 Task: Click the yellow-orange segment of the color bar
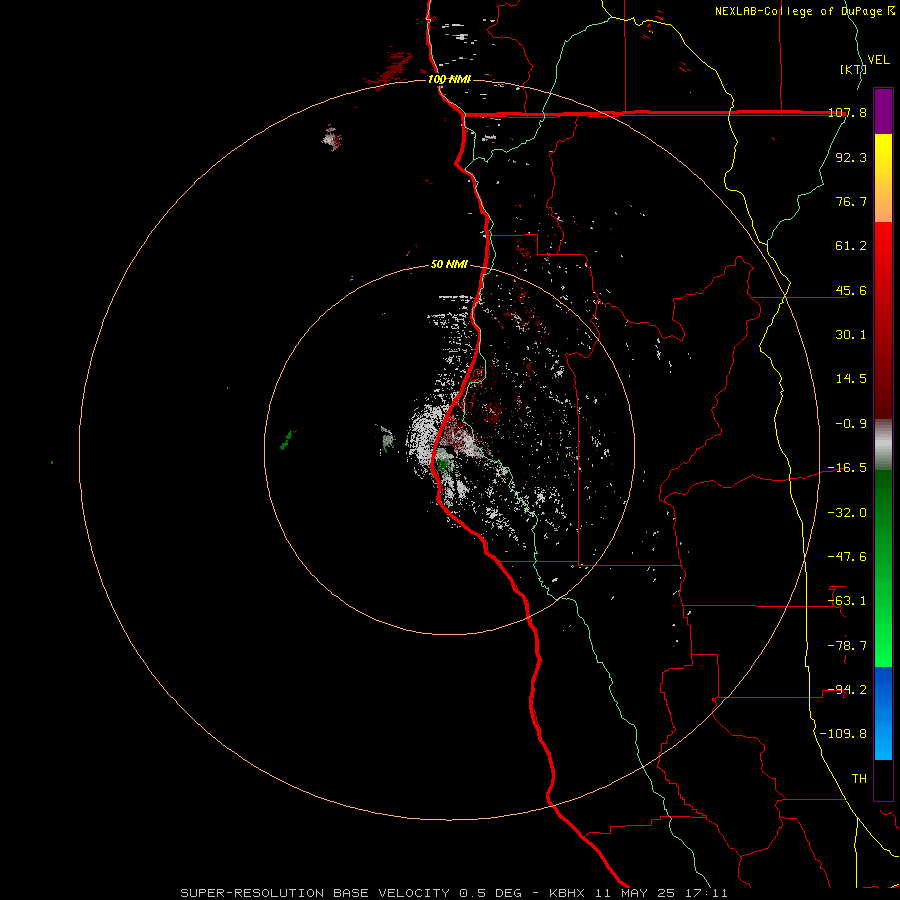click(883, 178)
